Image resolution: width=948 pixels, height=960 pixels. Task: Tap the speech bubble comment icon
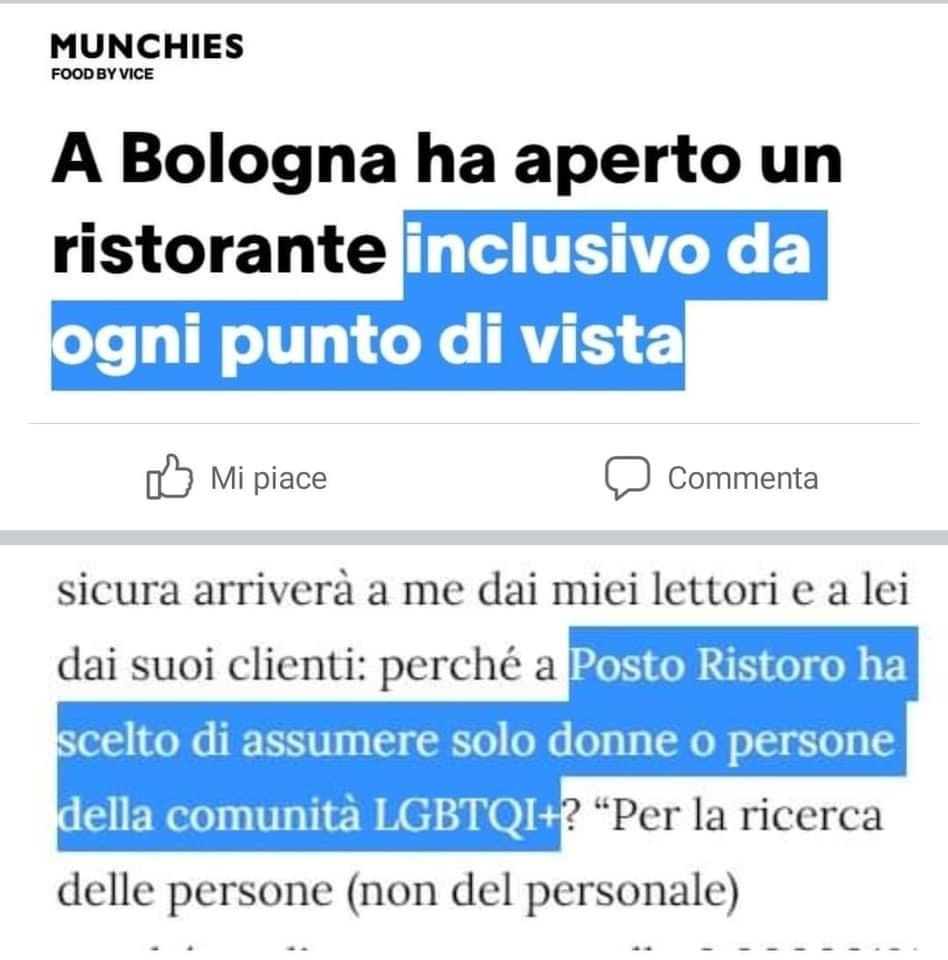pos(628,478)
